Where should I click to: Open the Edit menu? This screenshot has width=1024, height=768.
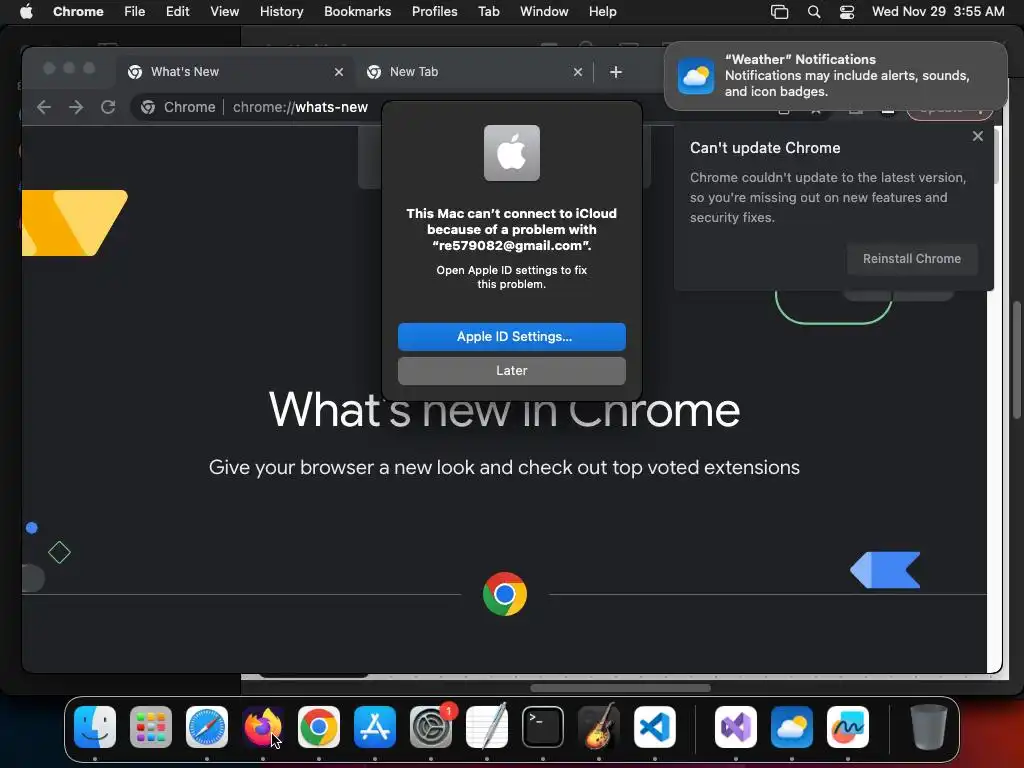(178, 12)
